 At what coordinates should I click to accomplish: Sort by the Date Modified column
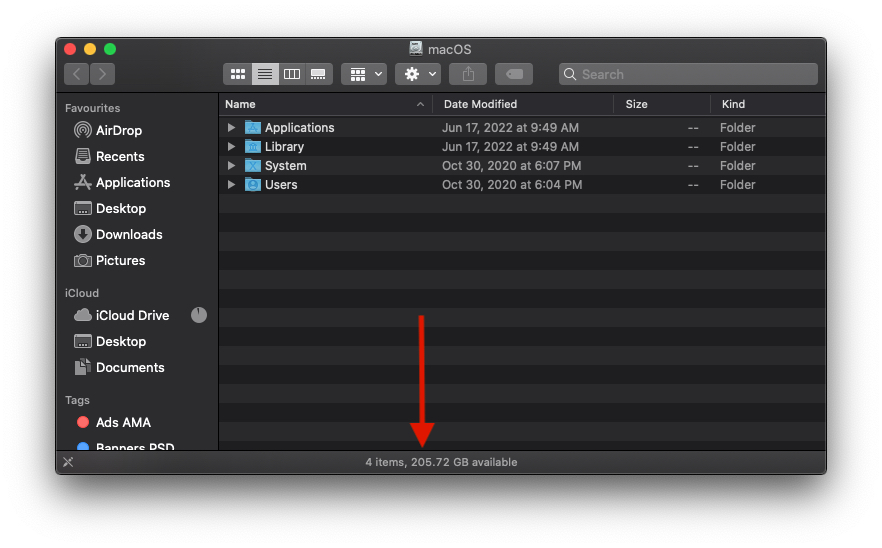coord(480,104)
